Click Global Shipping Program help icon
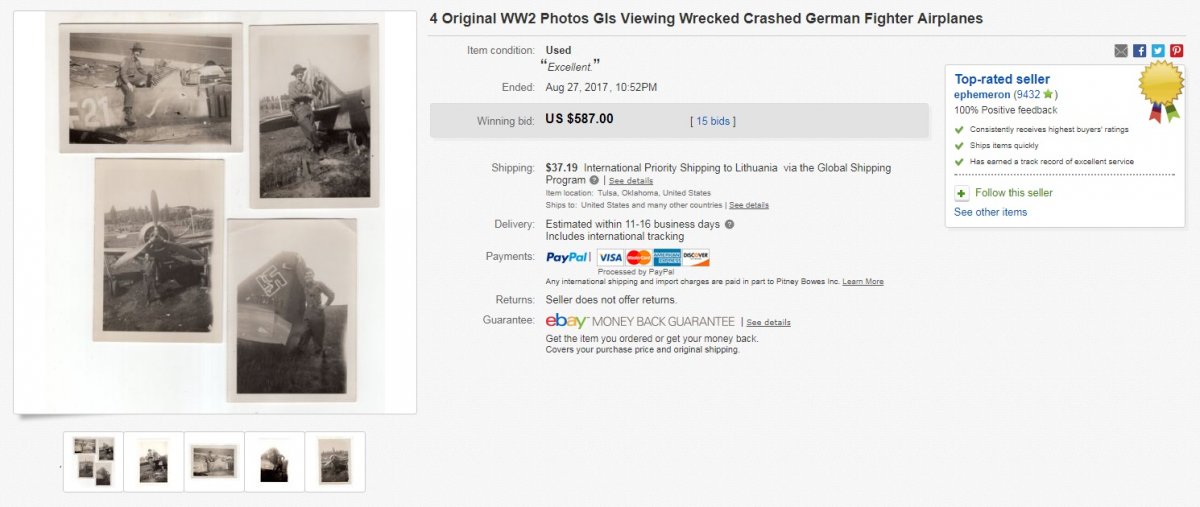 pyautogui.click(x=595, y=181)
